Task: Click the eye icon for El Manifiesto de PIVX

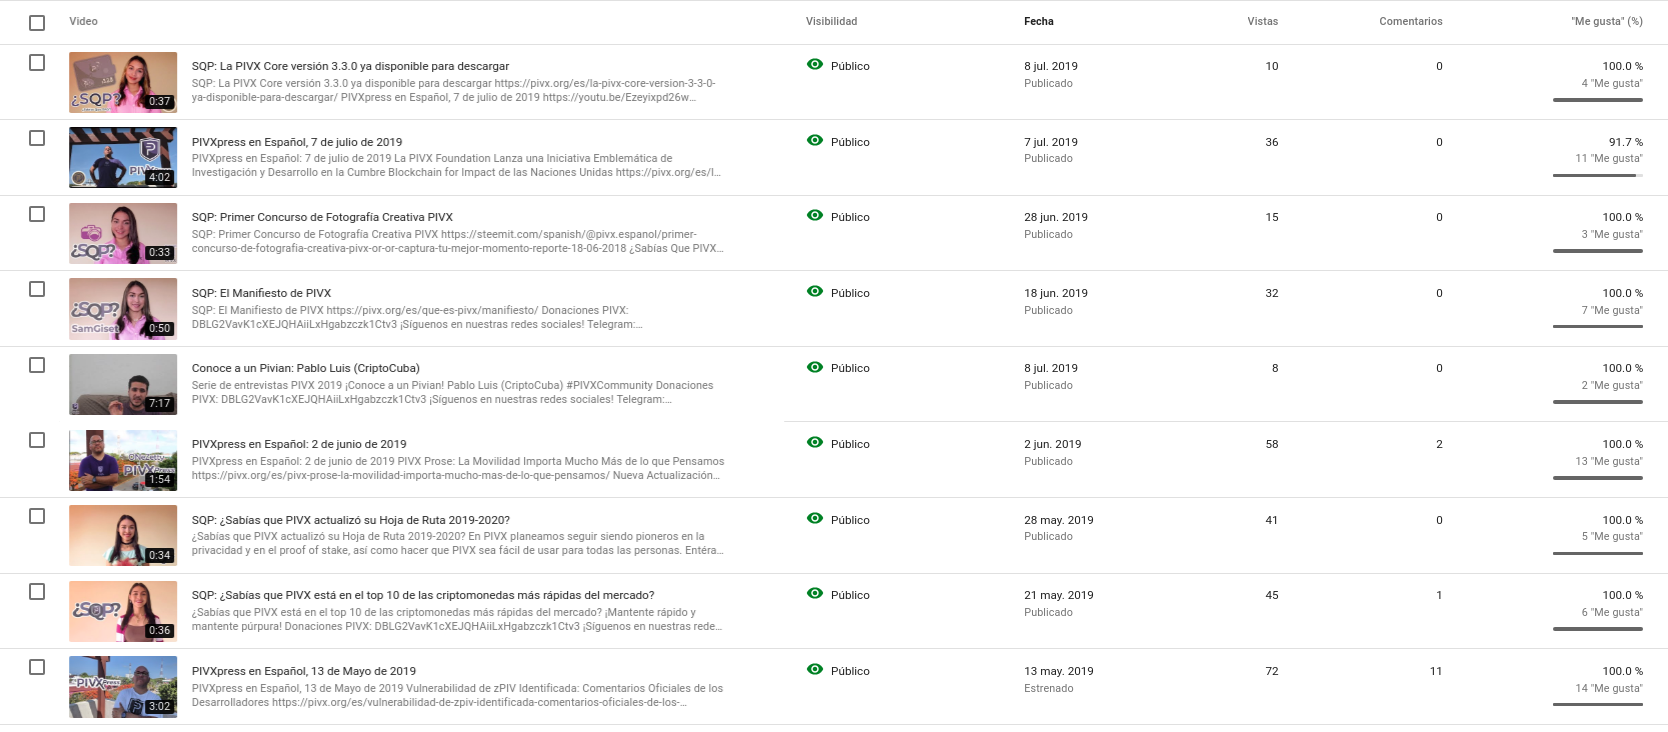Action: (x=815, y=292)
